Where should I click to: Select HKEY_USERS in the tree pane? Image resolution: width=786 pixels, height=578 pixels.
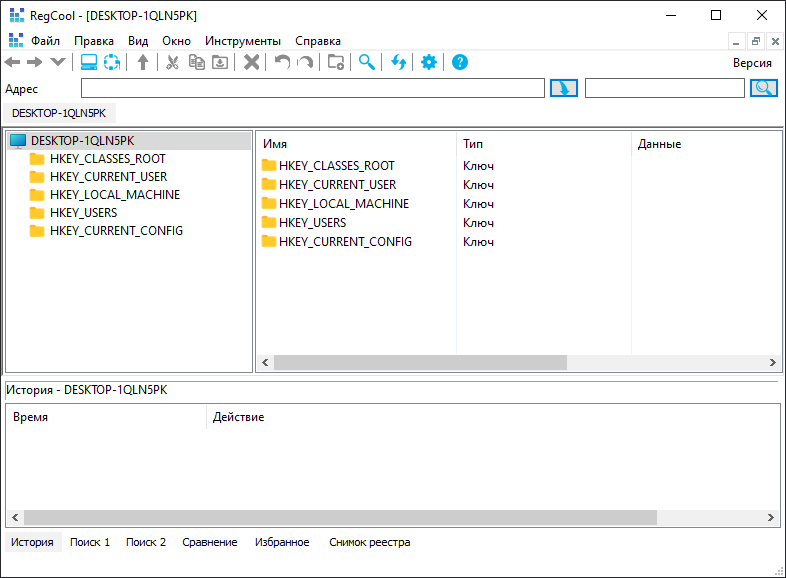pyautogui.click(x=84, y=213)
